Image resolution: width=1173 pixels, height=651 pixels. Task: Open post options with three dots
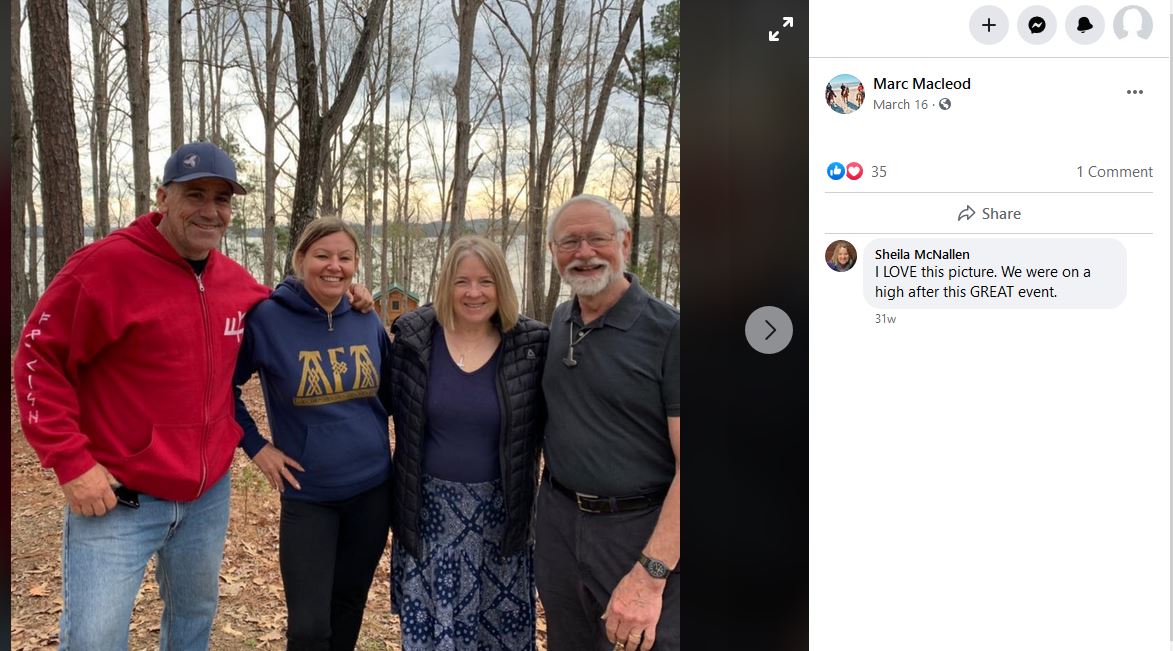click(1134, 91)
